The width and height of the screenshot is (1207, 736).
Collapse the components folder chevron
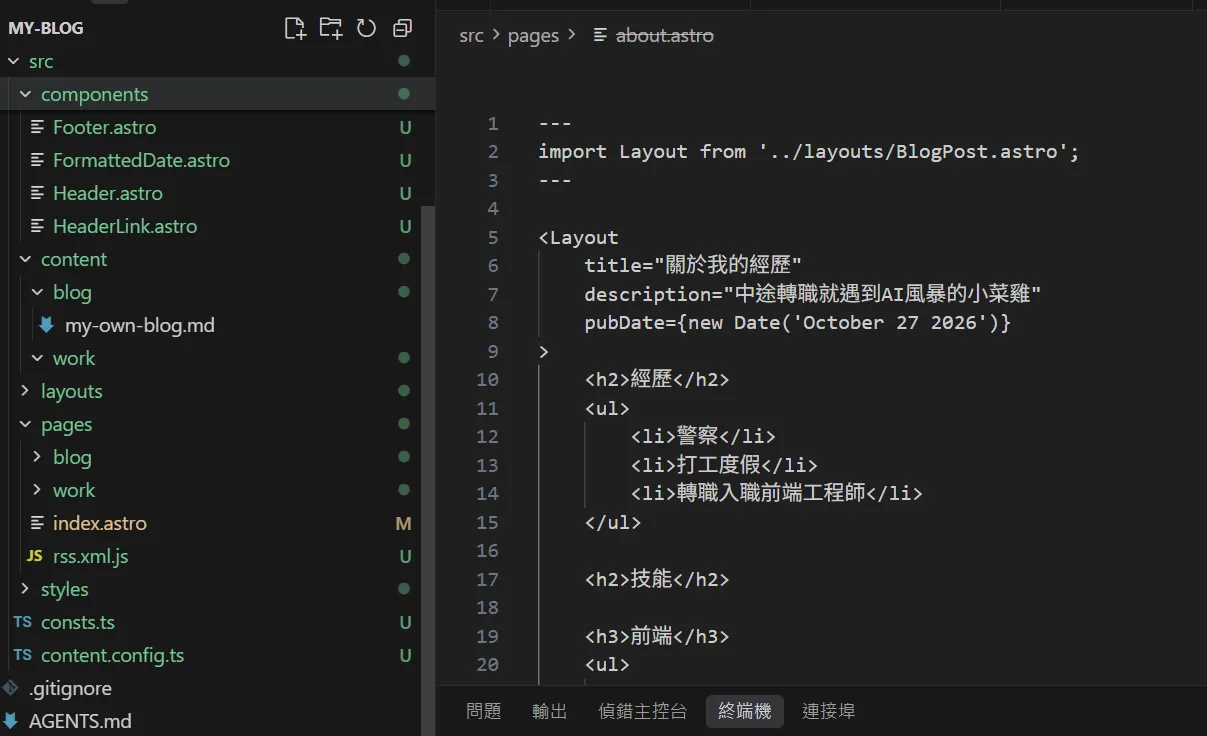click(x=25, y=94)
